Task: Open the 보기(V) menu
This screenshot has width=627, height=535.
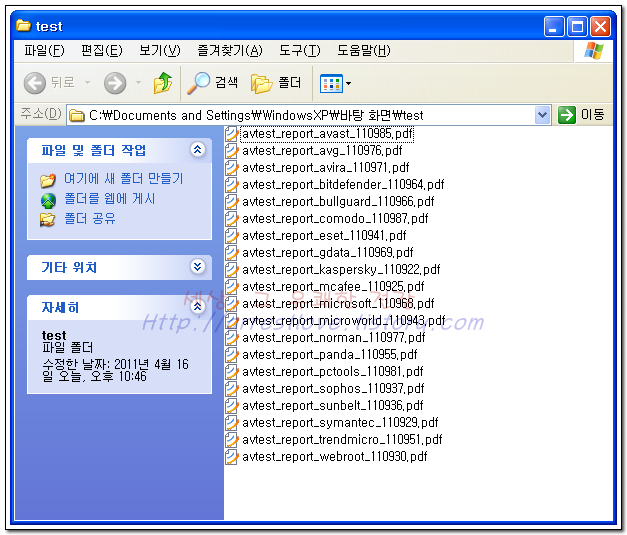Action: click(x=160, y=51)
